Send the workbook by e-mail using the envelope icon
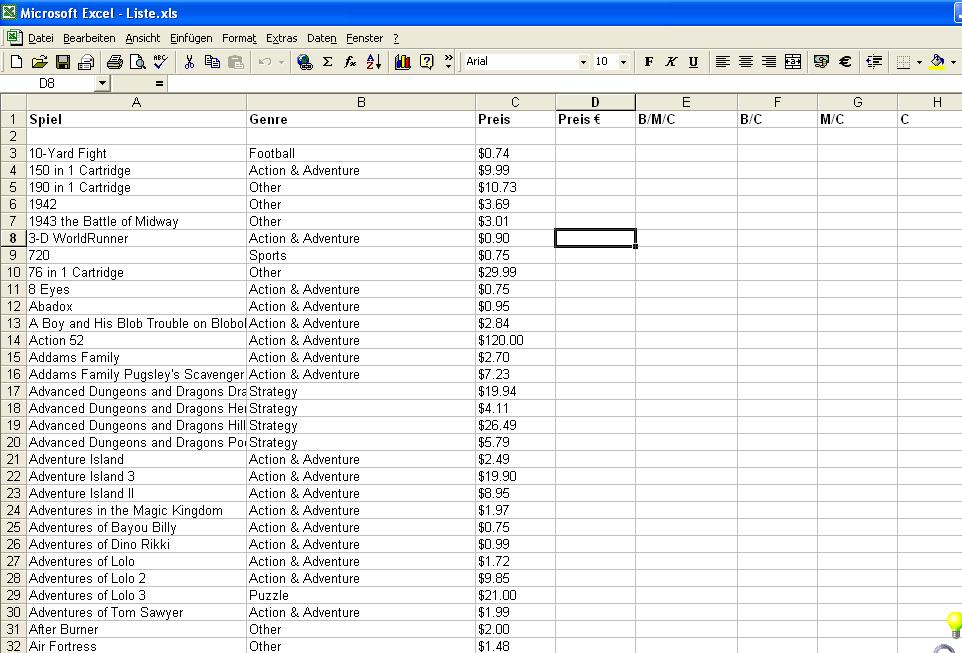Viewport: 962px width, 653px height. click(87, 62)
